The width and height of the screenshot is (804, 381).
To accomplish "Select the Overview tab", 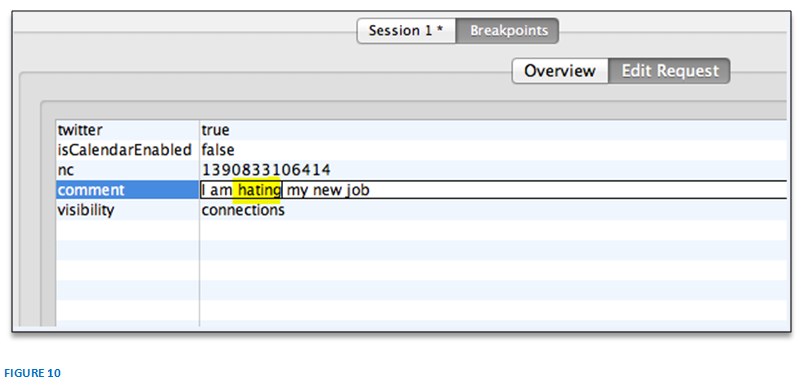I will coord(560,71).
